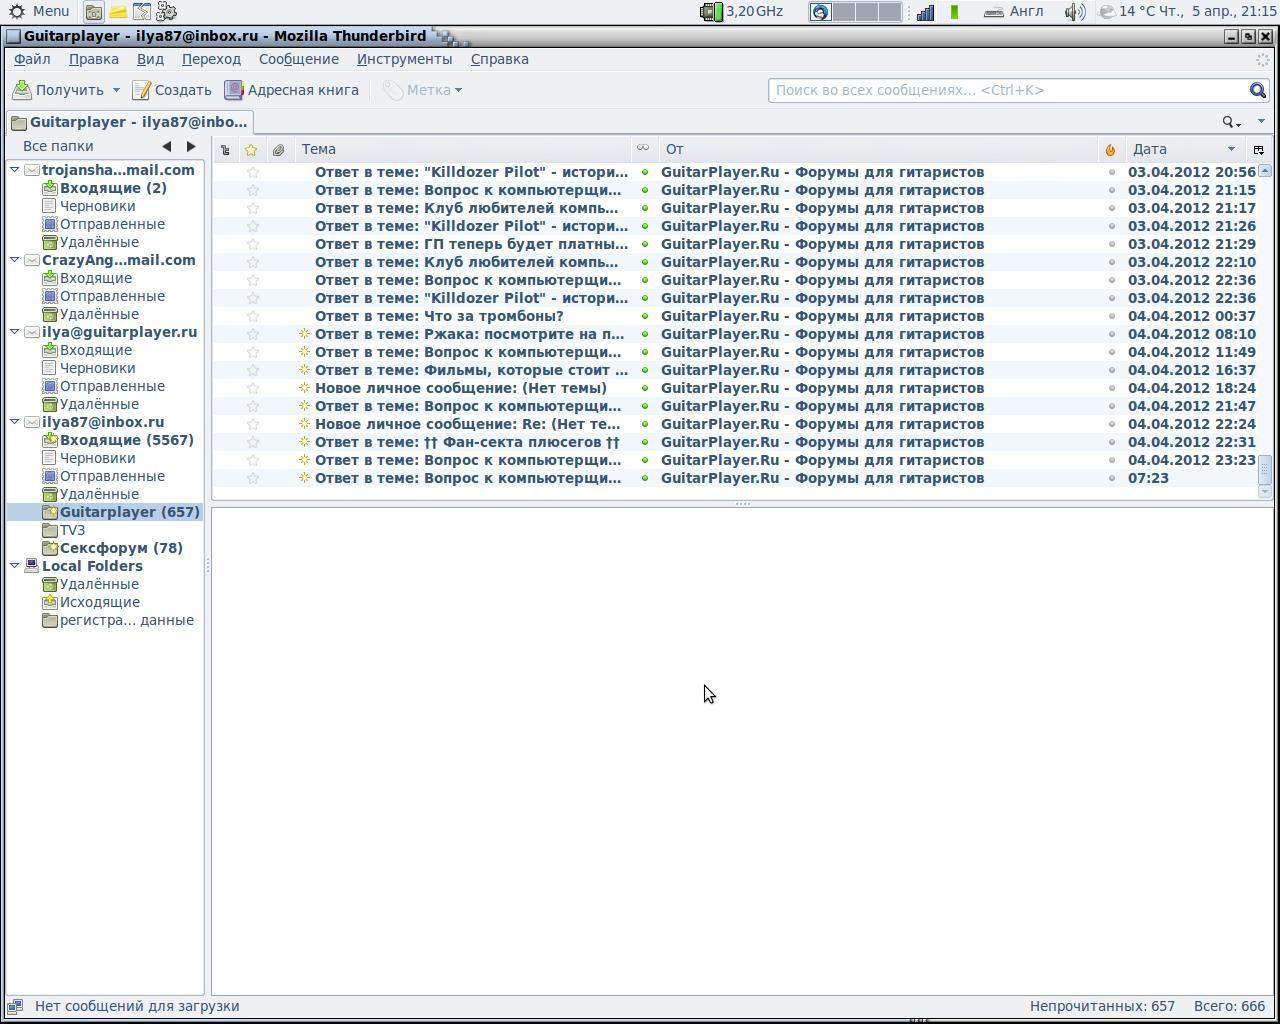Star the 'Что за тромбоны?' message

click(253, 316)
